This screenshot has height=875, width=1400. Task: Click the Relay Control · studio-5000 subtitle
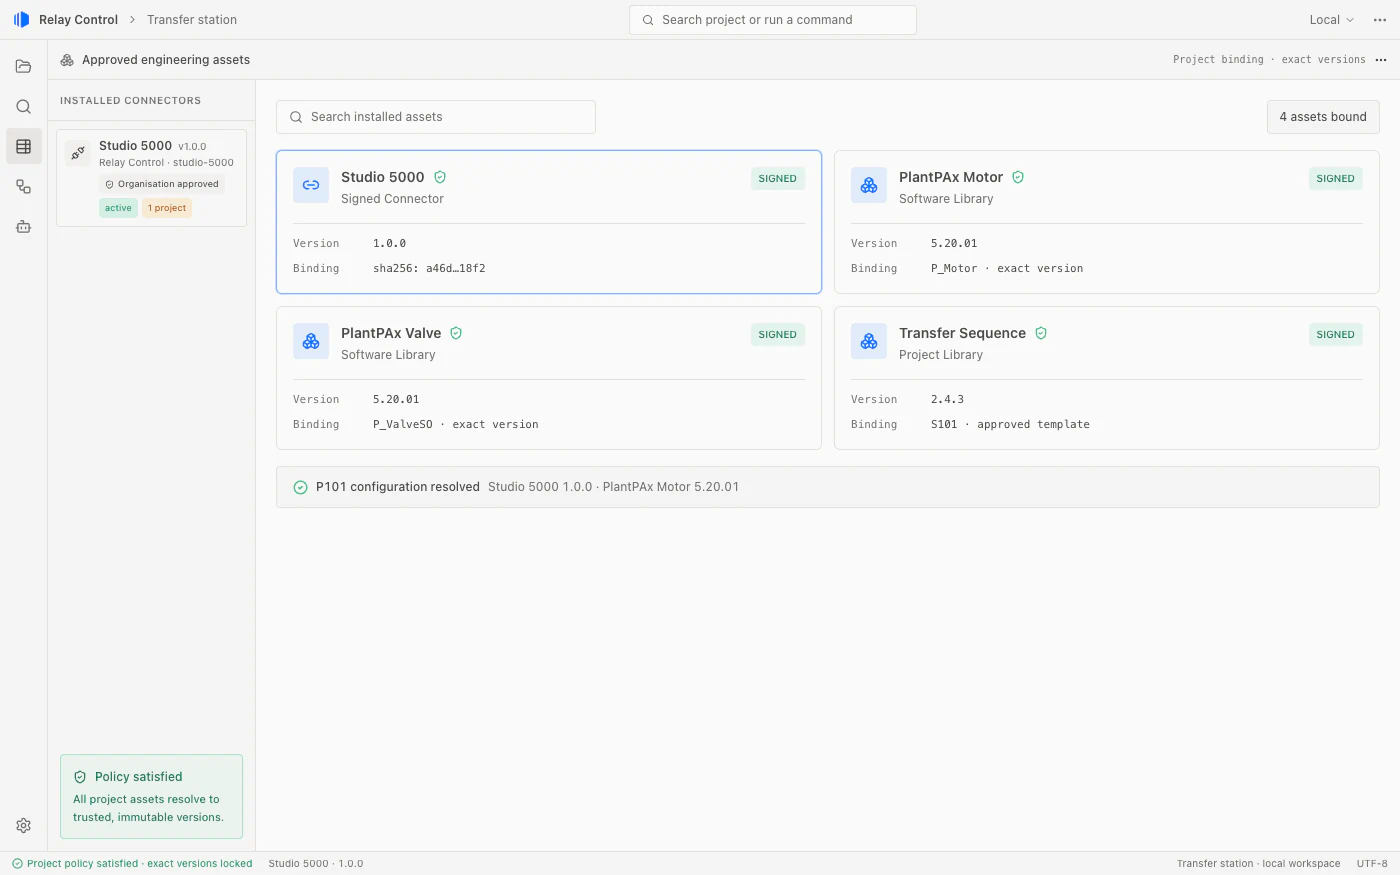coord(166,163)
